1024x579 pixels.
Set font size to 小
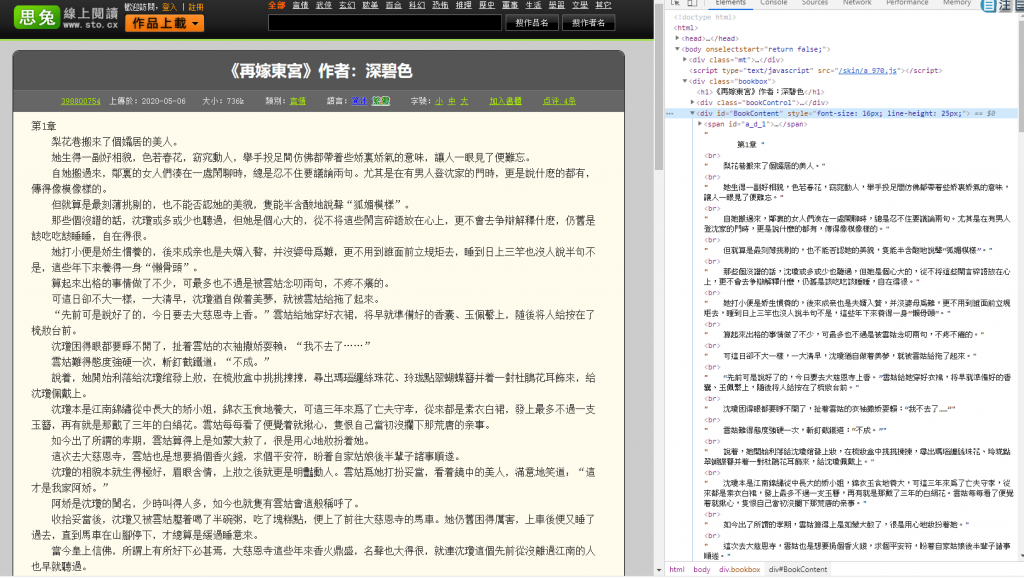pyautogui.click(x=440, y=101)
